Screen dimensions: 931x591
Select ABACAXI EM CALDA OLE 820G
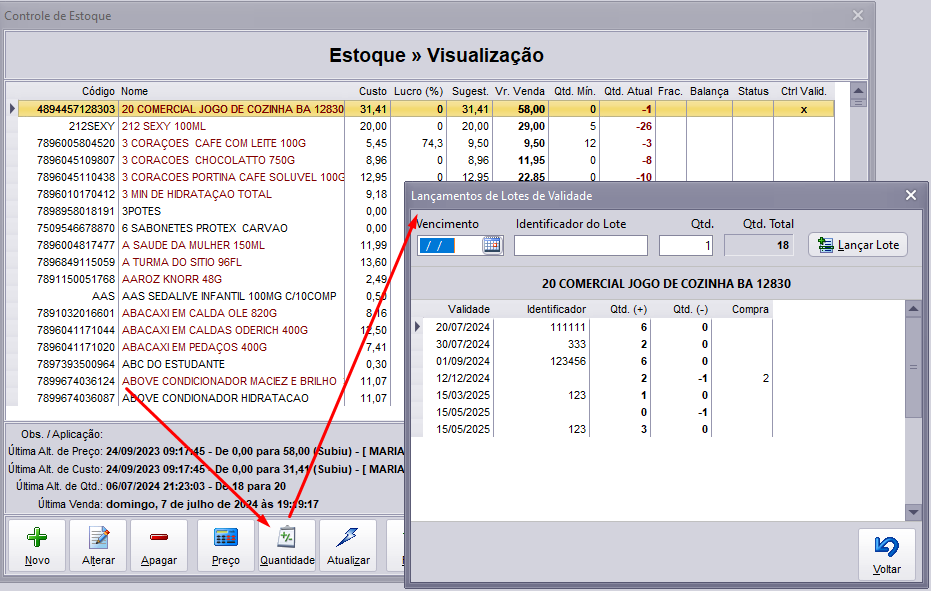point(211,313)
